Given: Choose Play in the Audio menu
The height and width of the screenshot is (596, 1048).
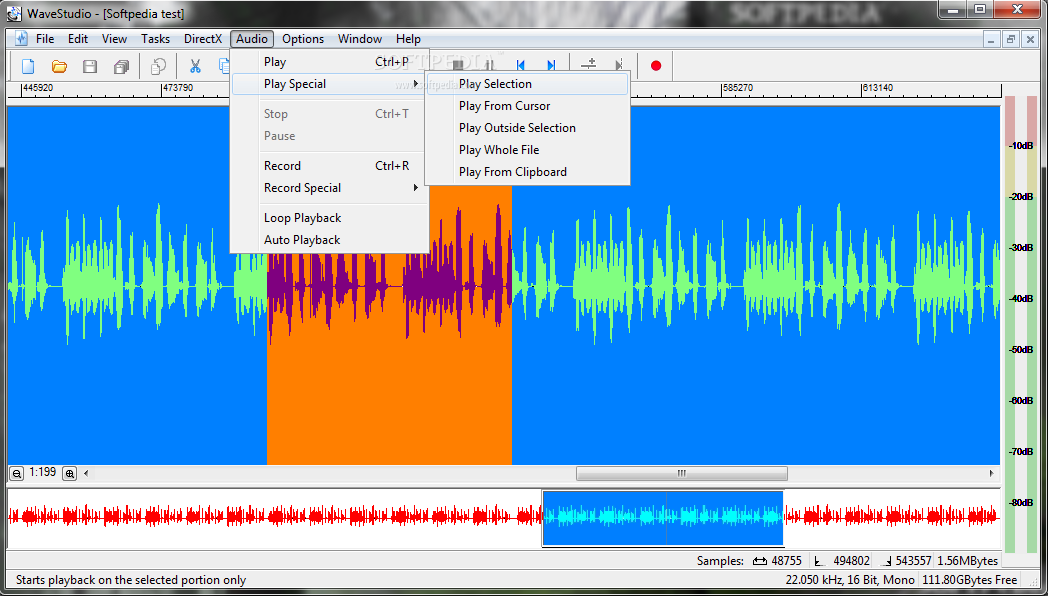Looking at the screenshot, I should [x=330, y=62].
